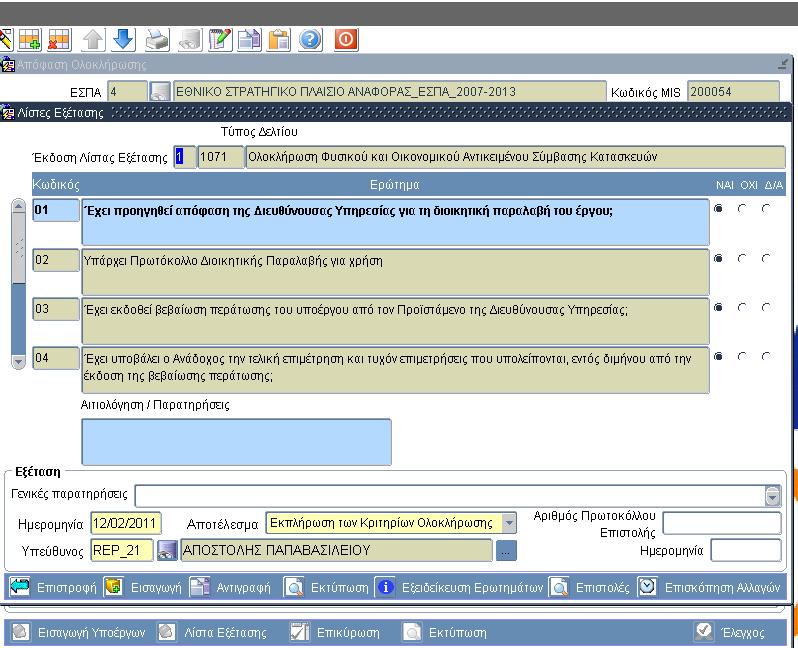The height and width of the screenshot is (648, 798).
Task: Click the Αιτιολόγηση / Παρατηρήσεις text area
Action: click(237, 442)
